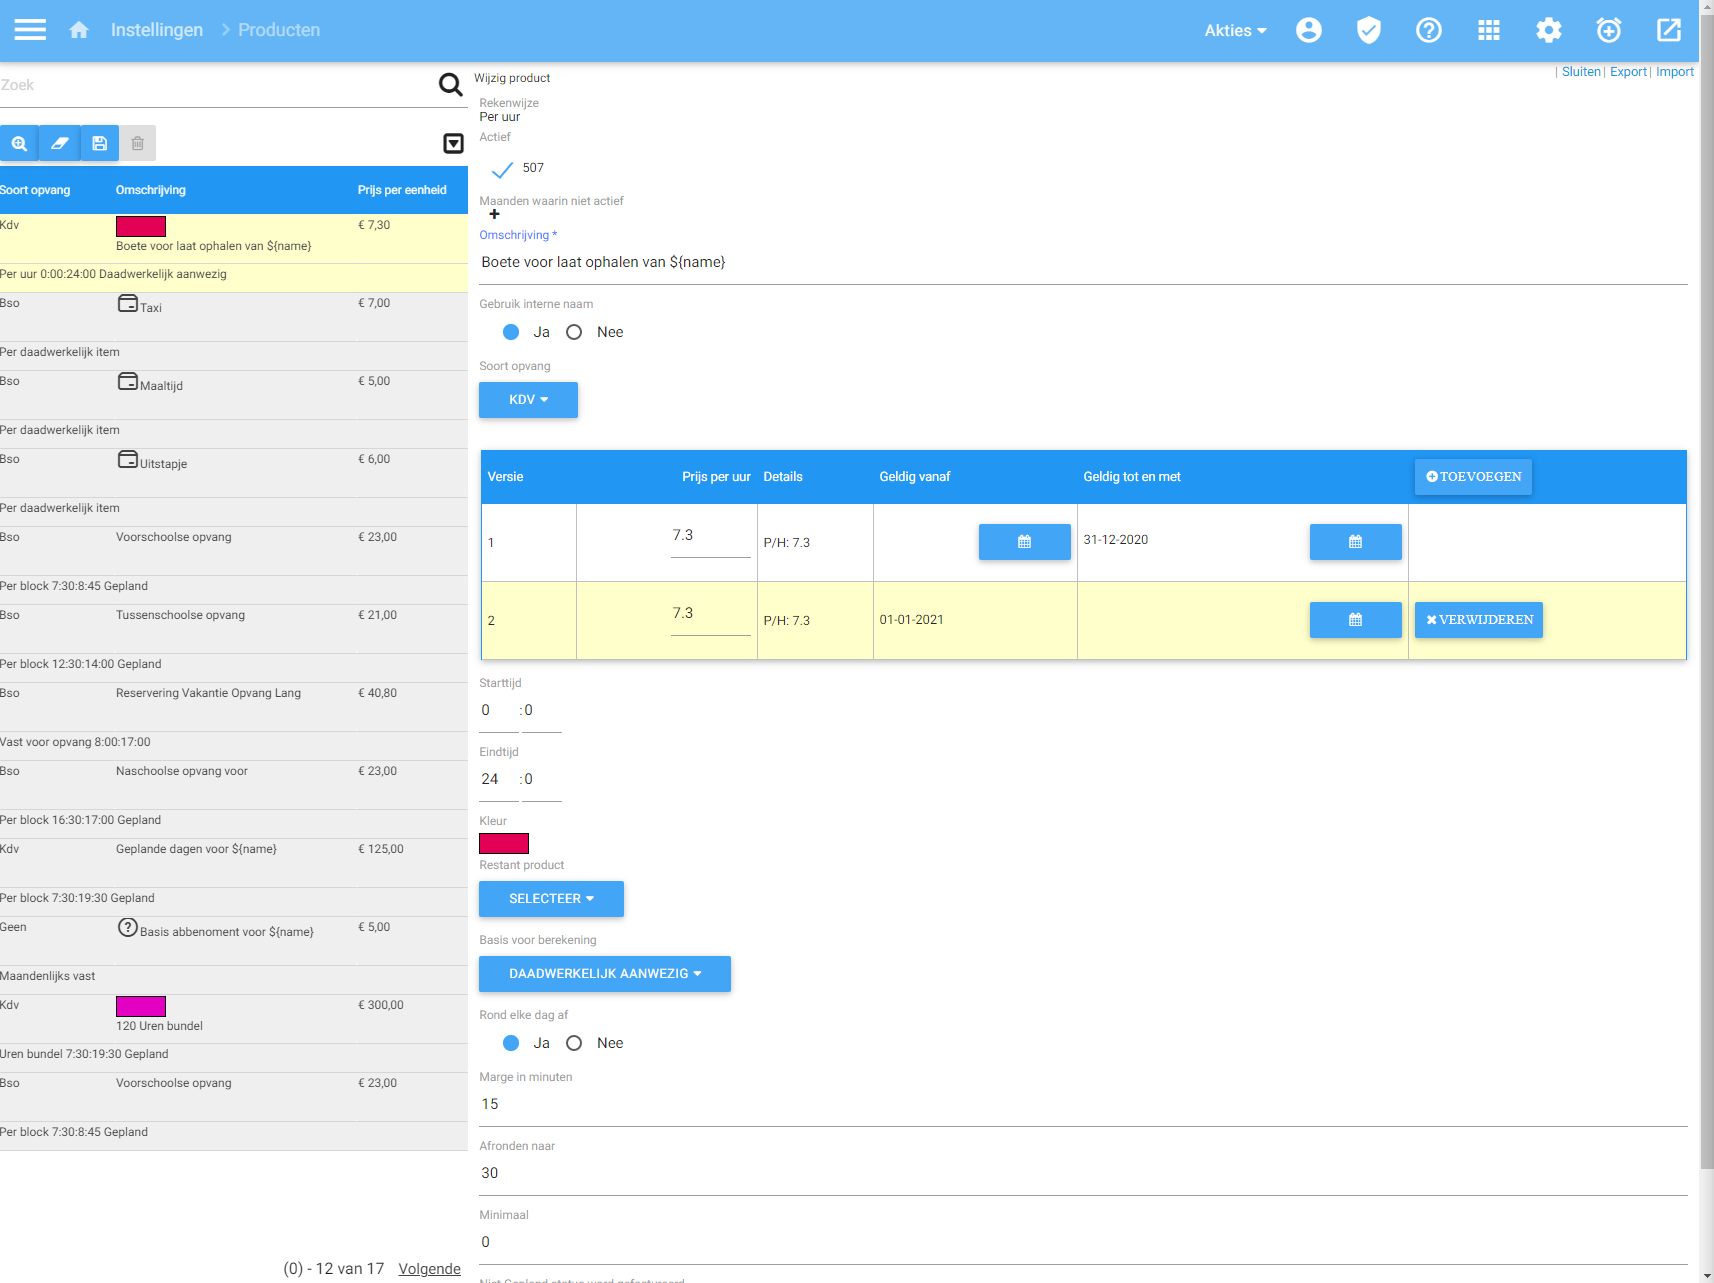Select Nee for Rond elke dag af

tap(574, 1043)
